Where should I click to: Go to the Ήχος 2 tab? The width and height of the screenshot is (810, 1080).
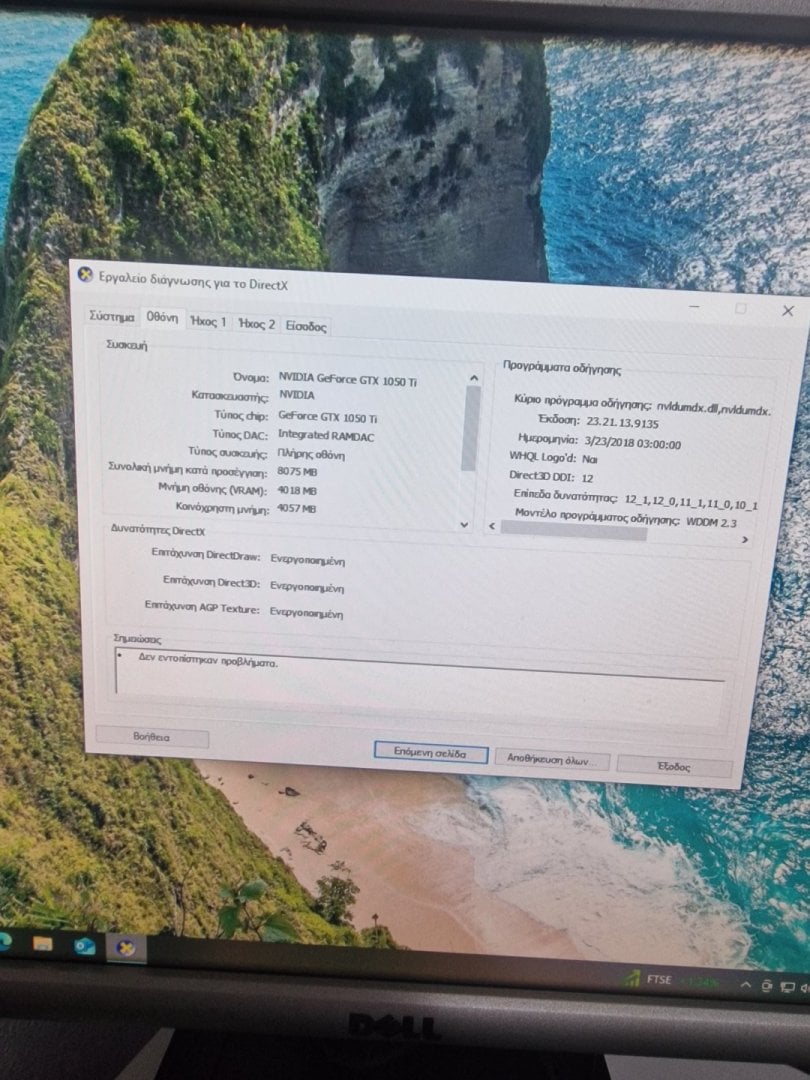(256, 324)
